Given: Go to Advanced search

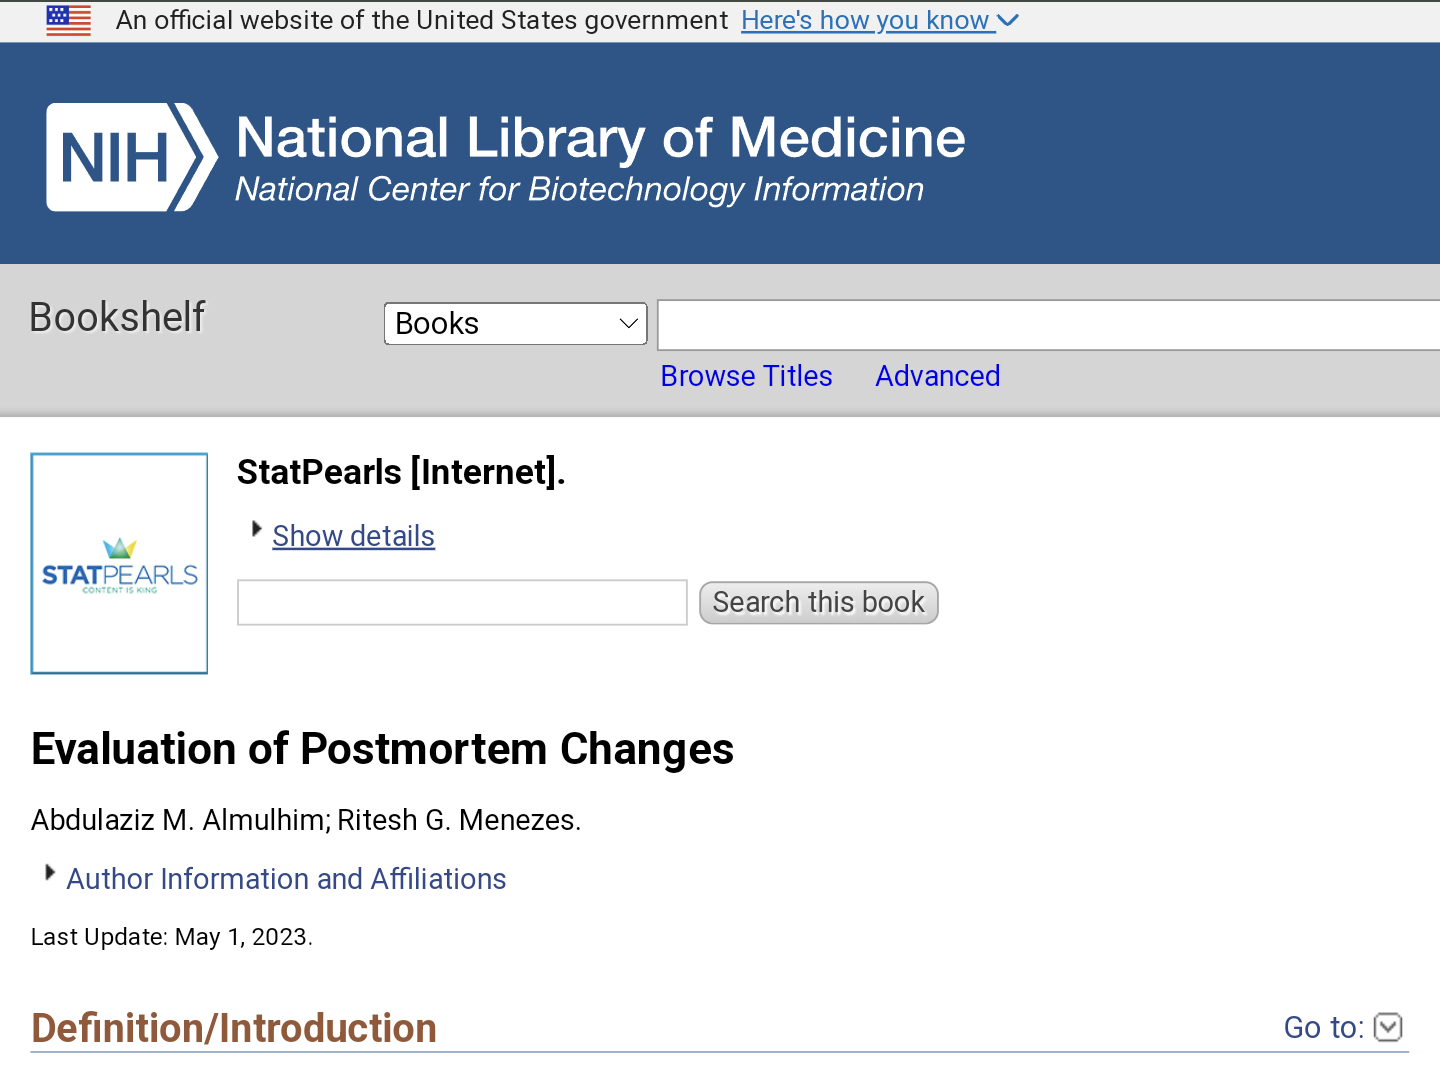Looking at the screenshot, I should tap(937, 376).
